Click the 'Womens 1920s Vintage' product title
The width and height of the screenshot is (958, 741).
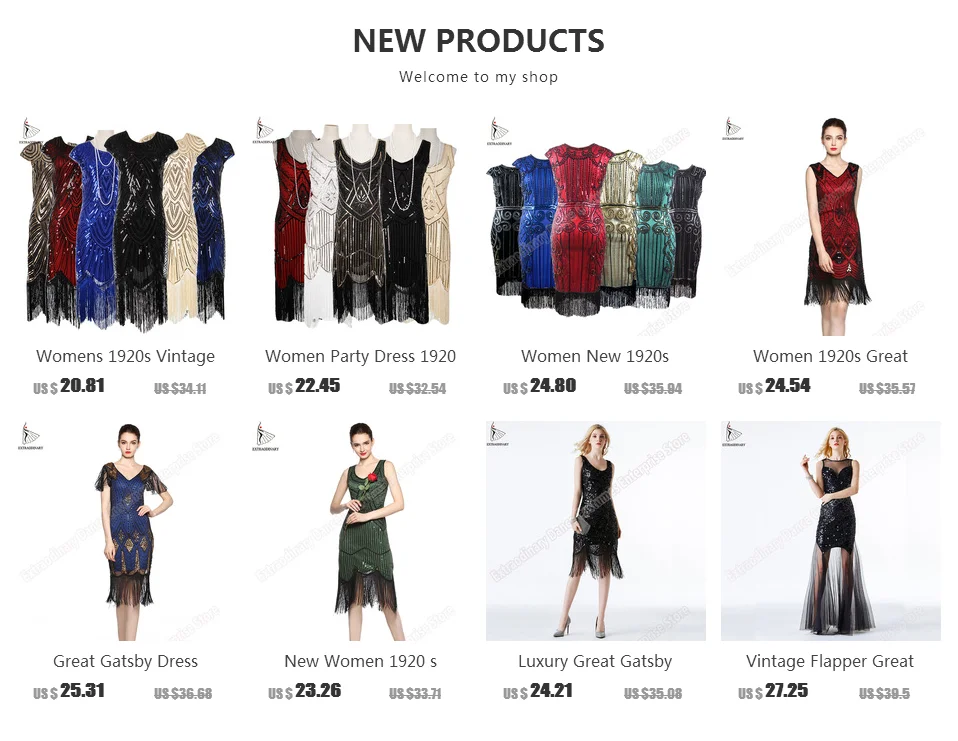tap(125, 356)
